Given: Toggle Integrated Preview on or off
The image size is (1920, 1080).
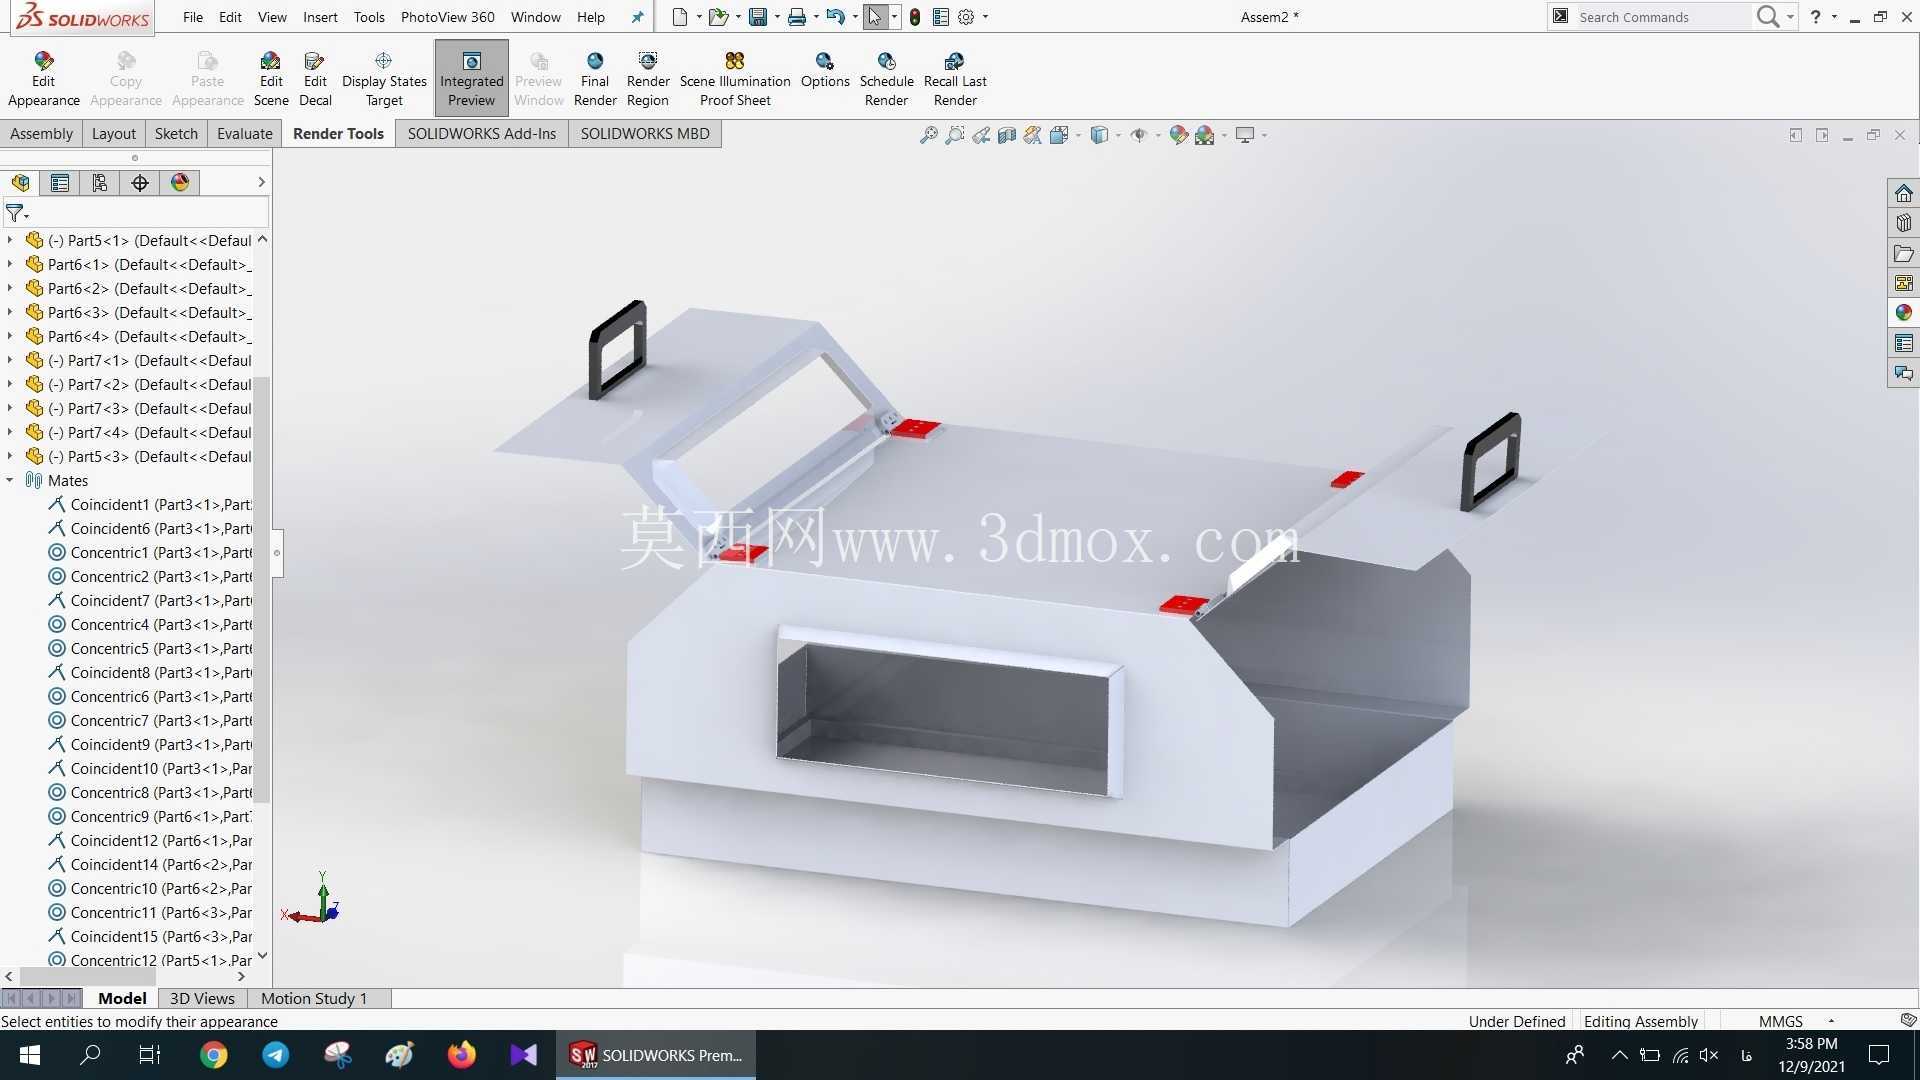Looking at the screenshot, I should [471, 78].
